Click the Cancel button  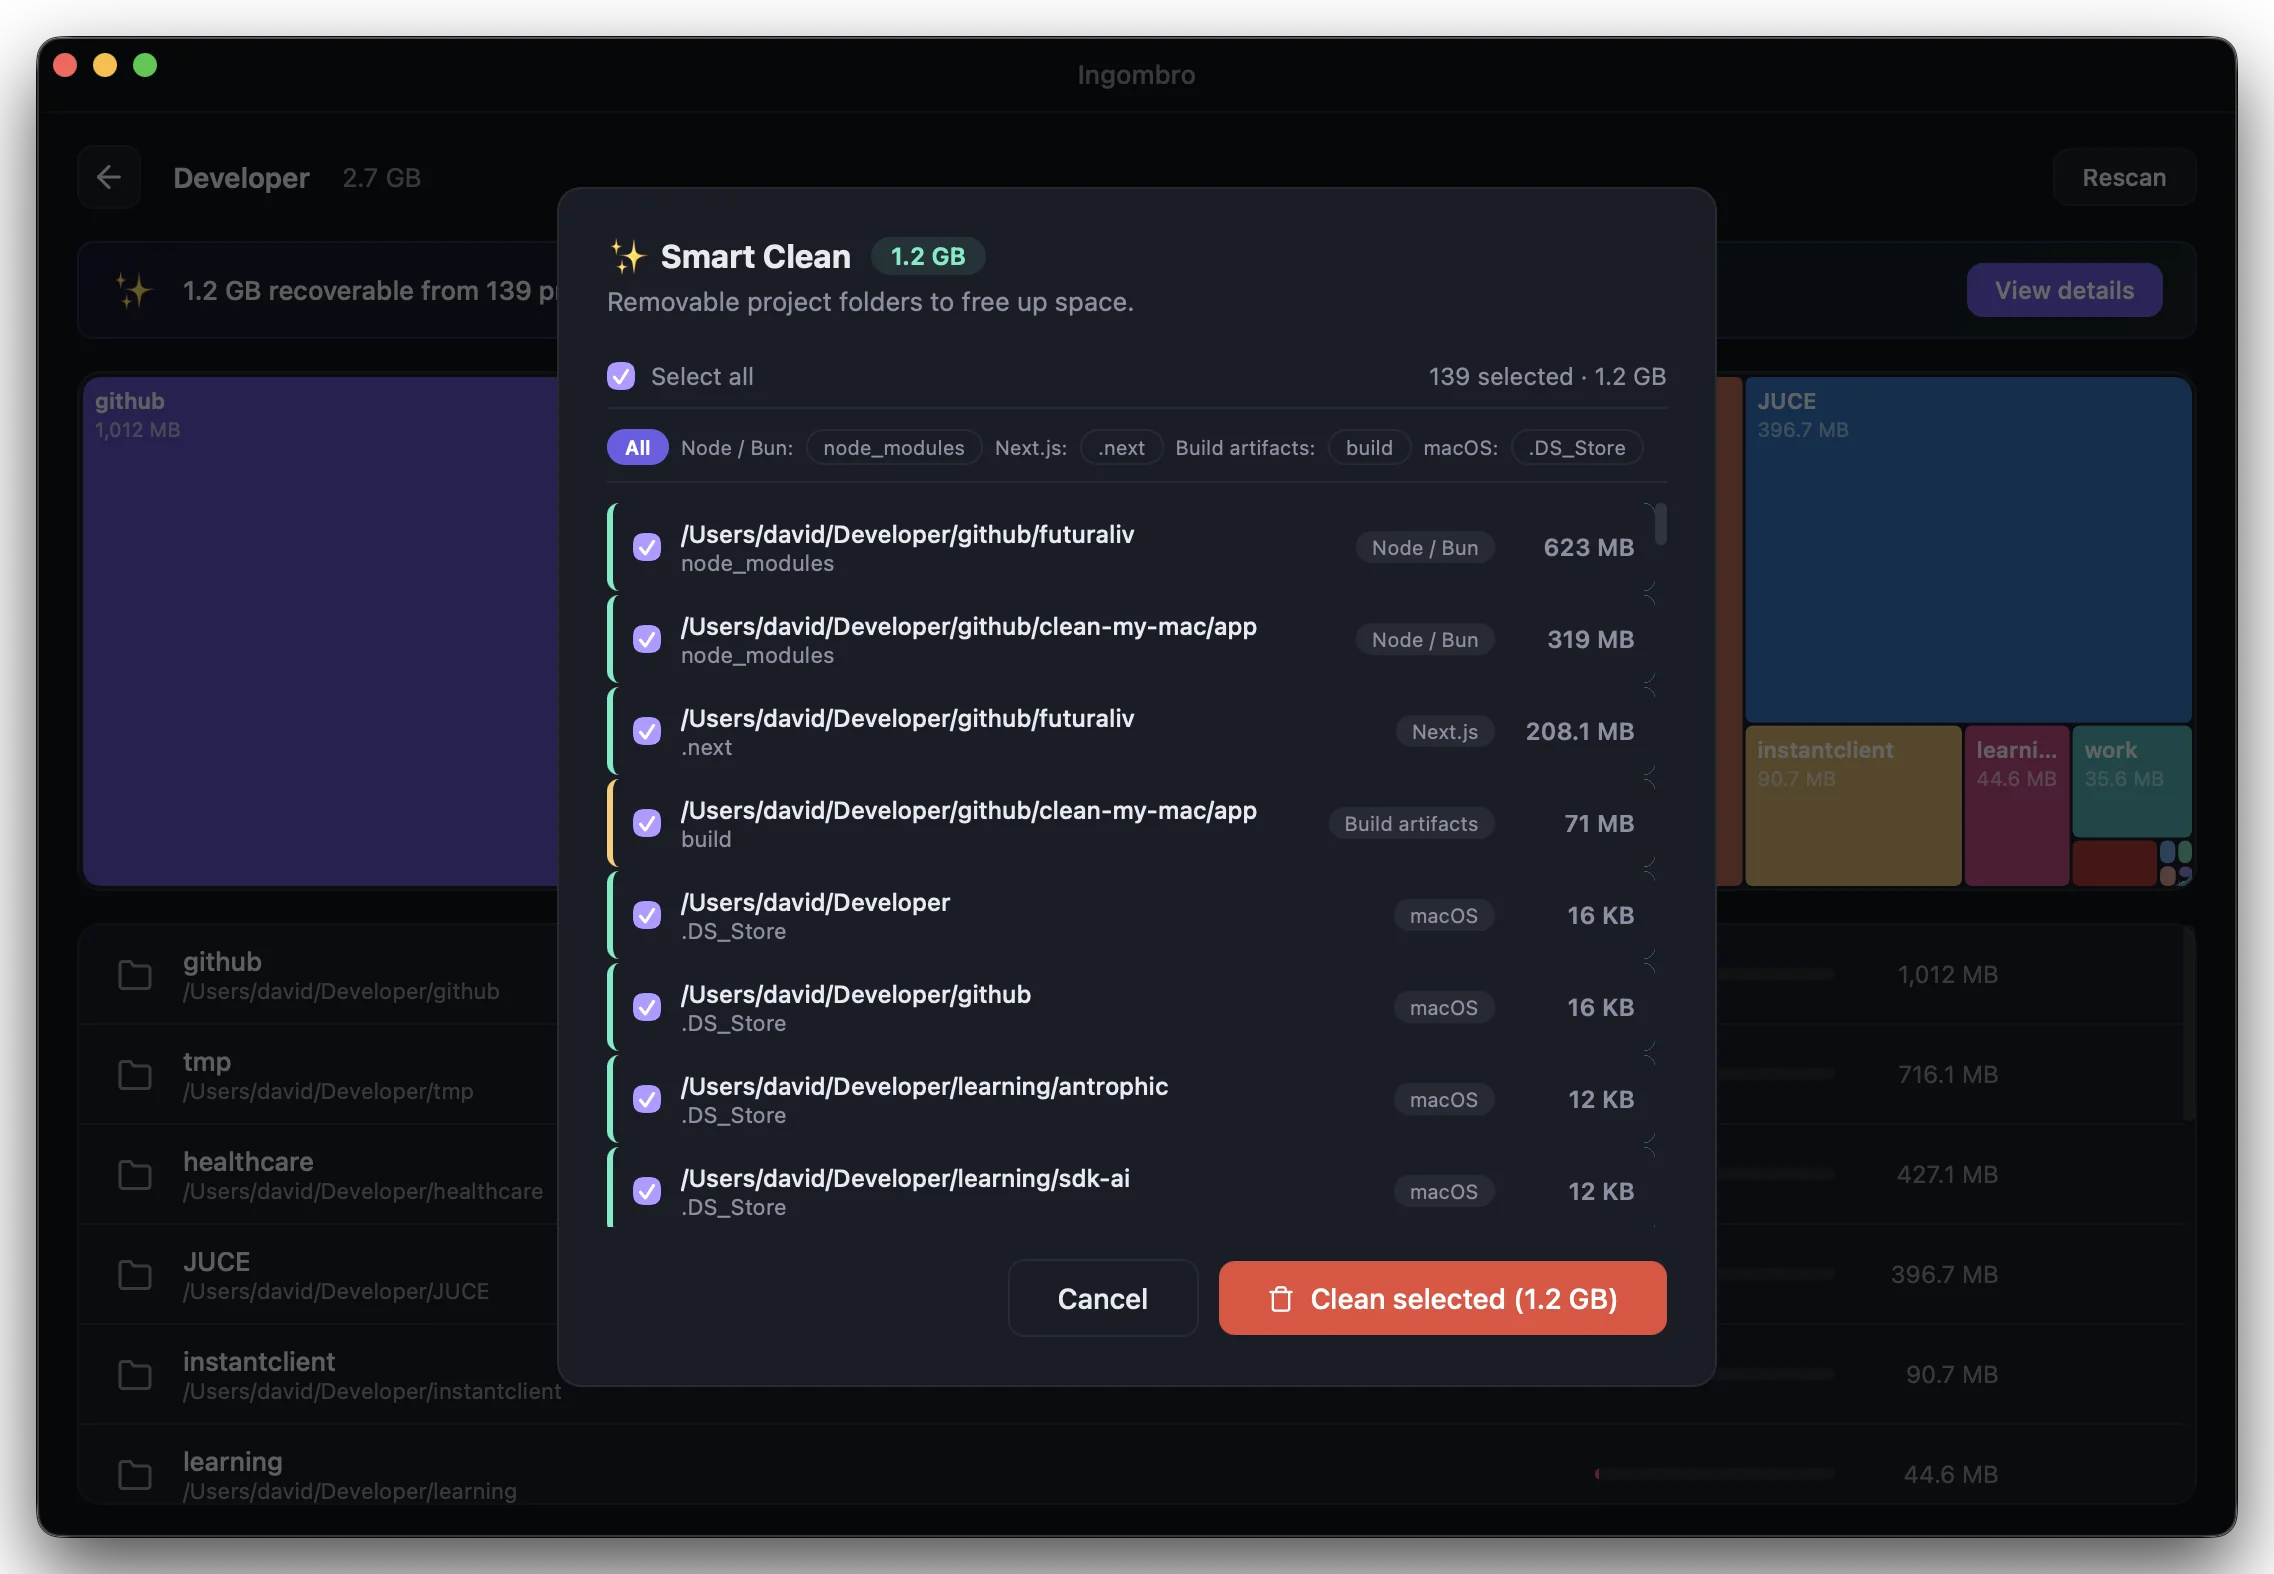pos(1102,1298)
